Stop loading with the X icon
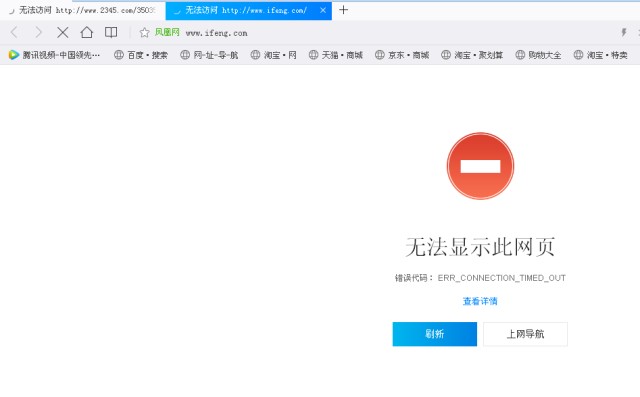The width and height of the screenshot is (640, 397). coord(62,32)
